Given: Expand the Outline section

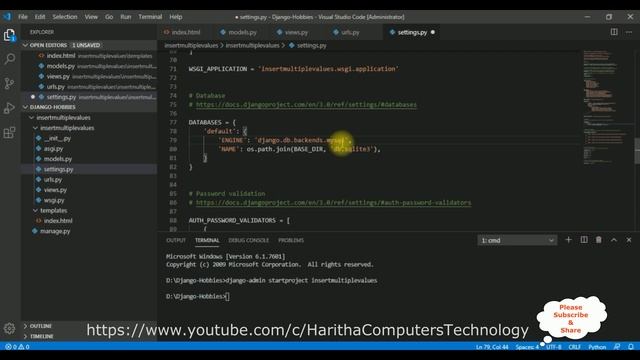Looking at the screenshot, I should [x=41, y=326].
